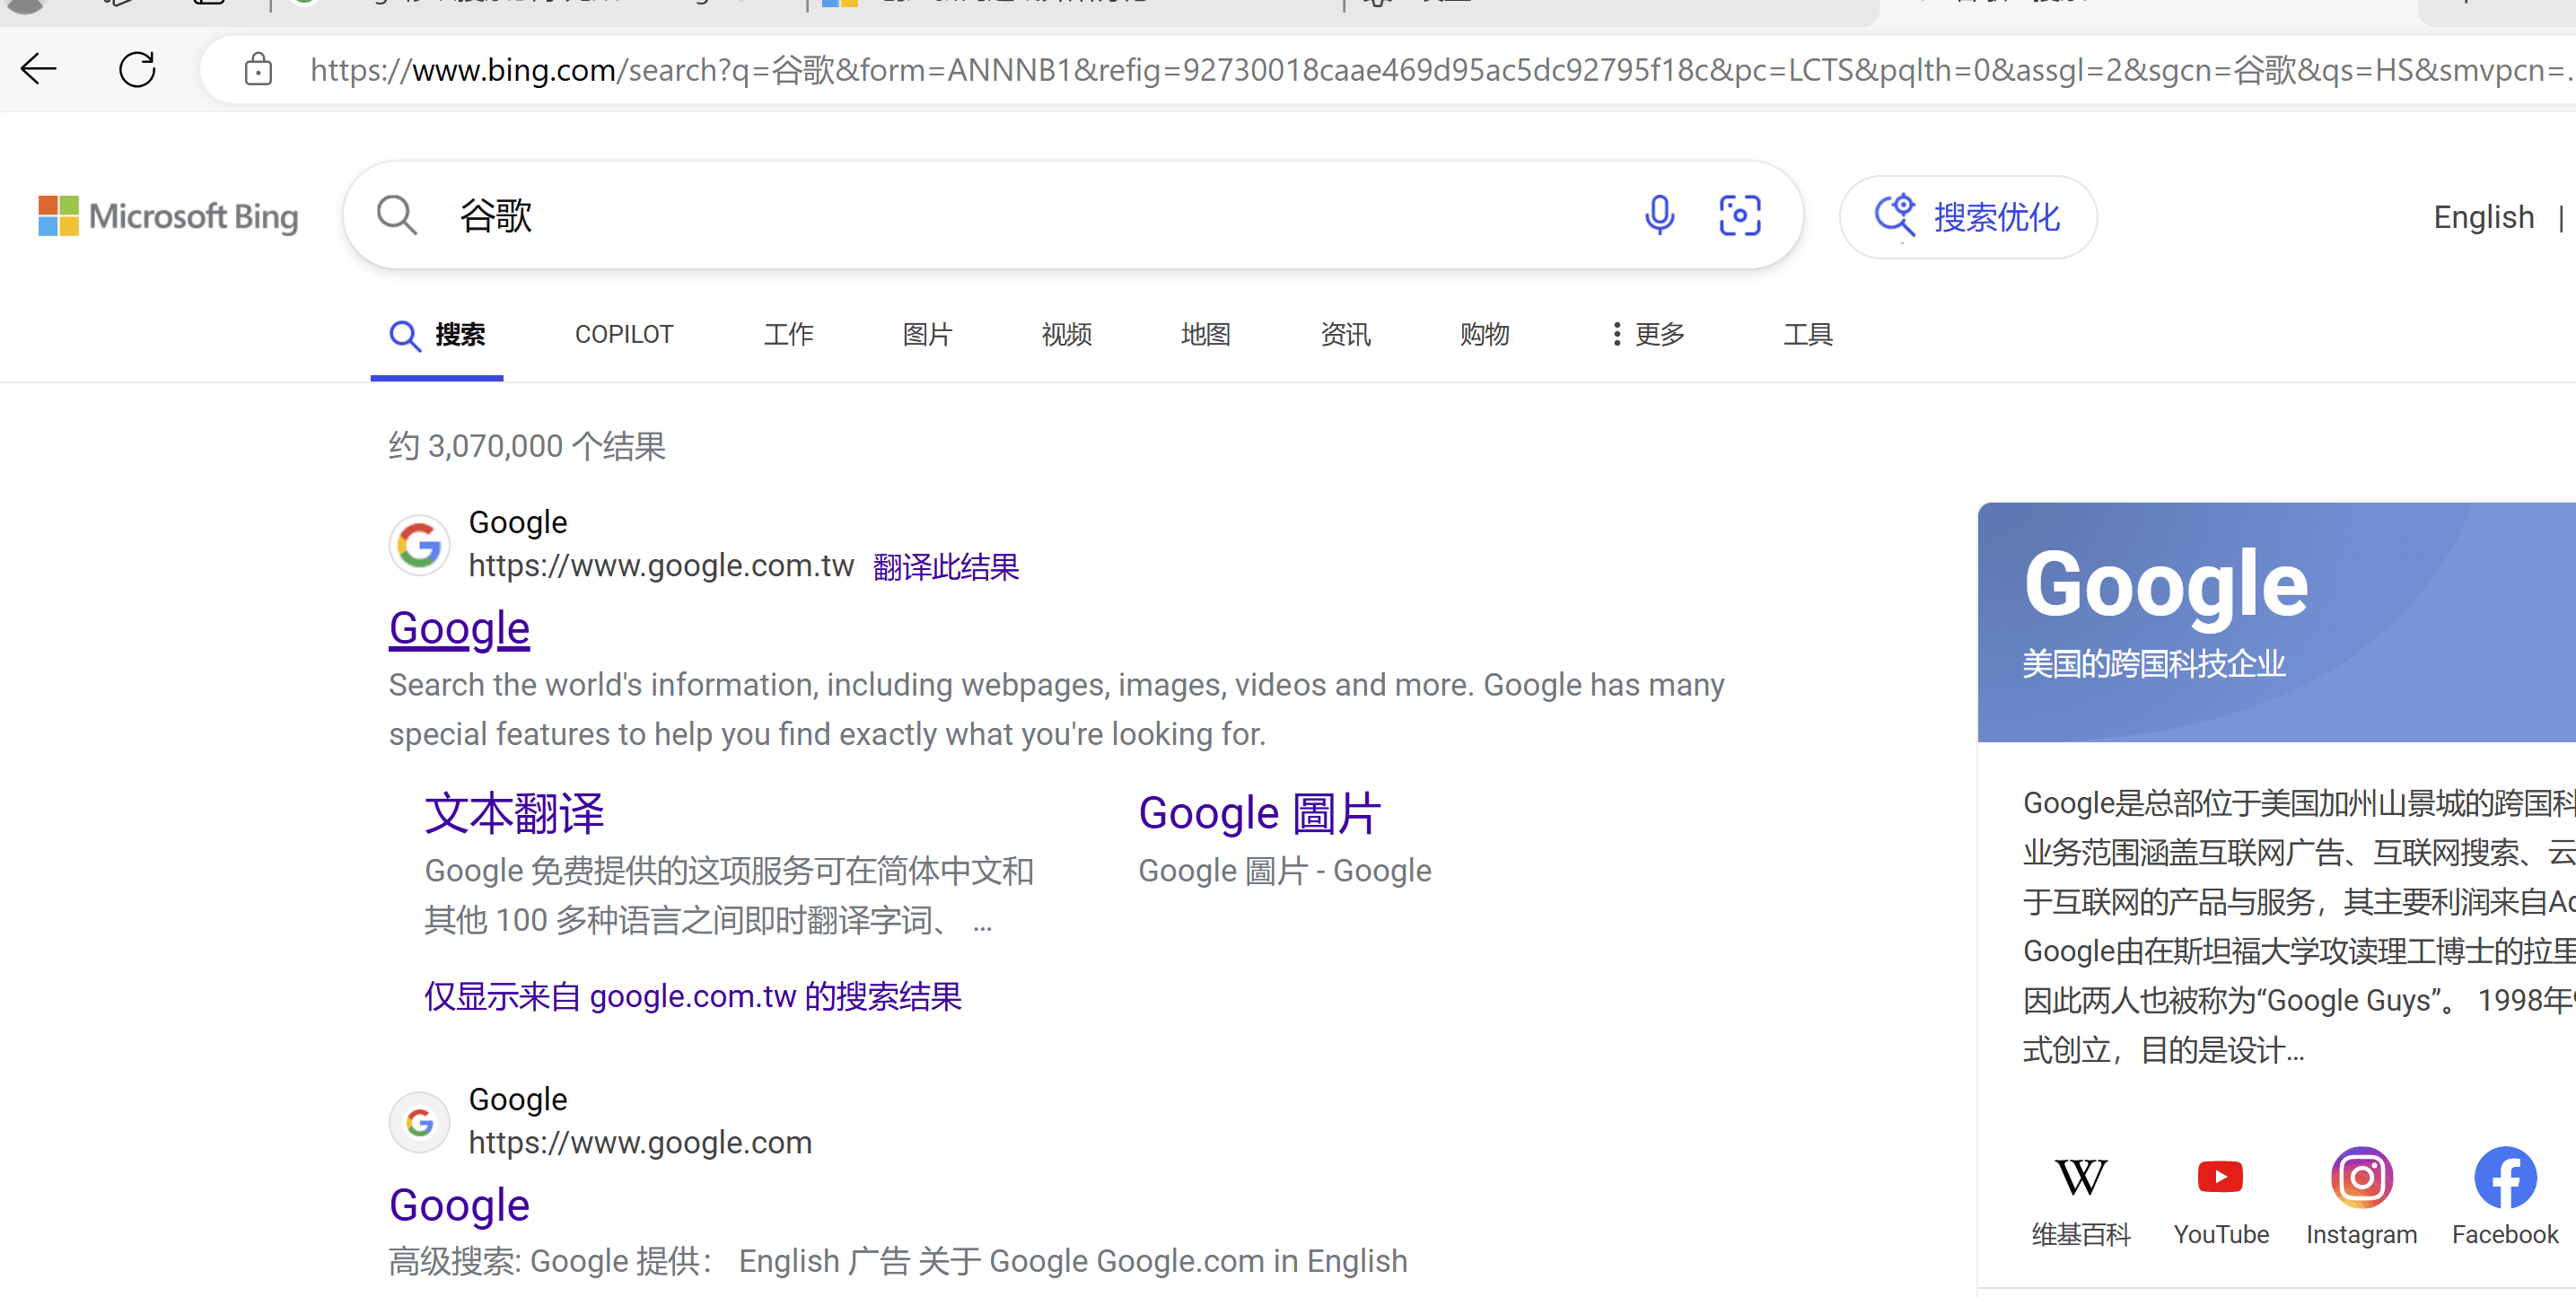This screenshot has width=2576, height=1297.
Task: Click the site security lock icon
Action: 258,69
